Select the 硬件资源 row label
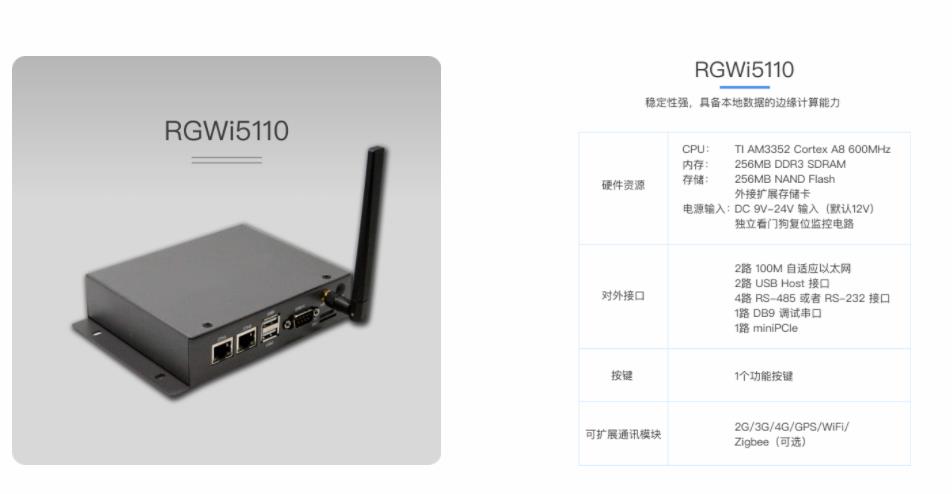This screenshot has height=494, width=952. (623, 186)
